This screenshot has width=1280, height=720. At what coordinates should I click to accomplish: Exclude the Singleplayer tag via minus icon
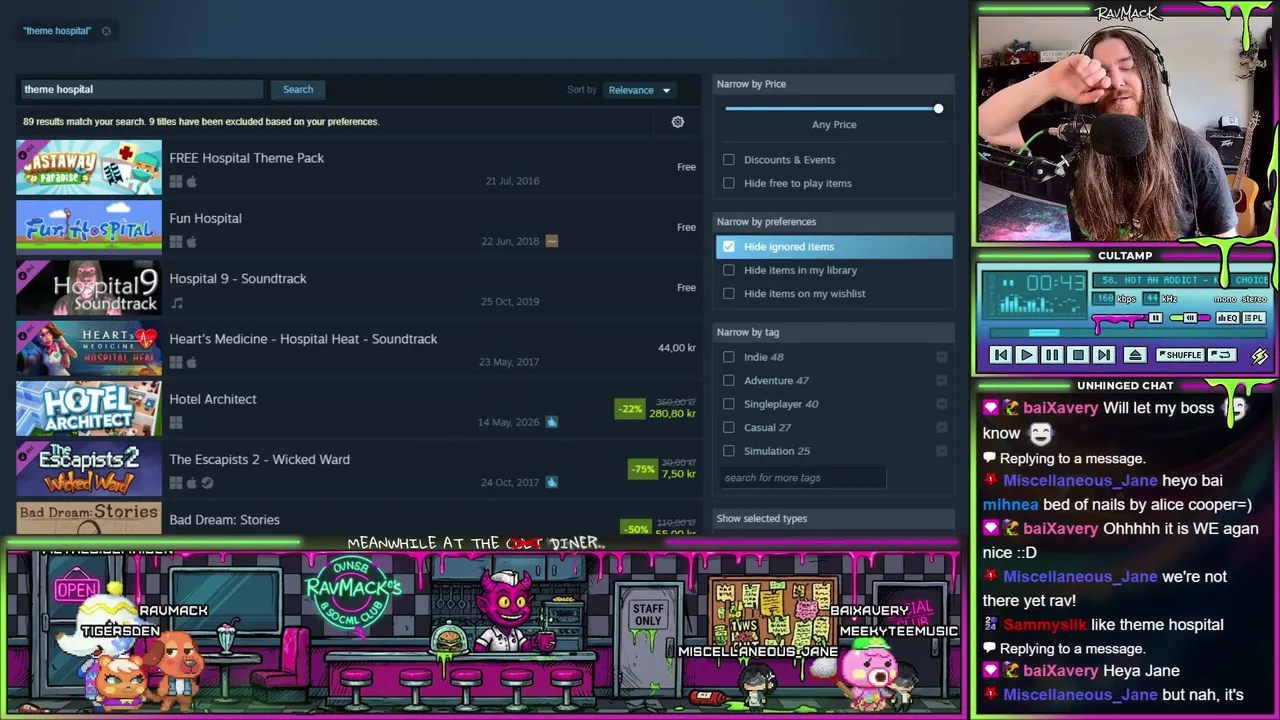tap(941, 404)
